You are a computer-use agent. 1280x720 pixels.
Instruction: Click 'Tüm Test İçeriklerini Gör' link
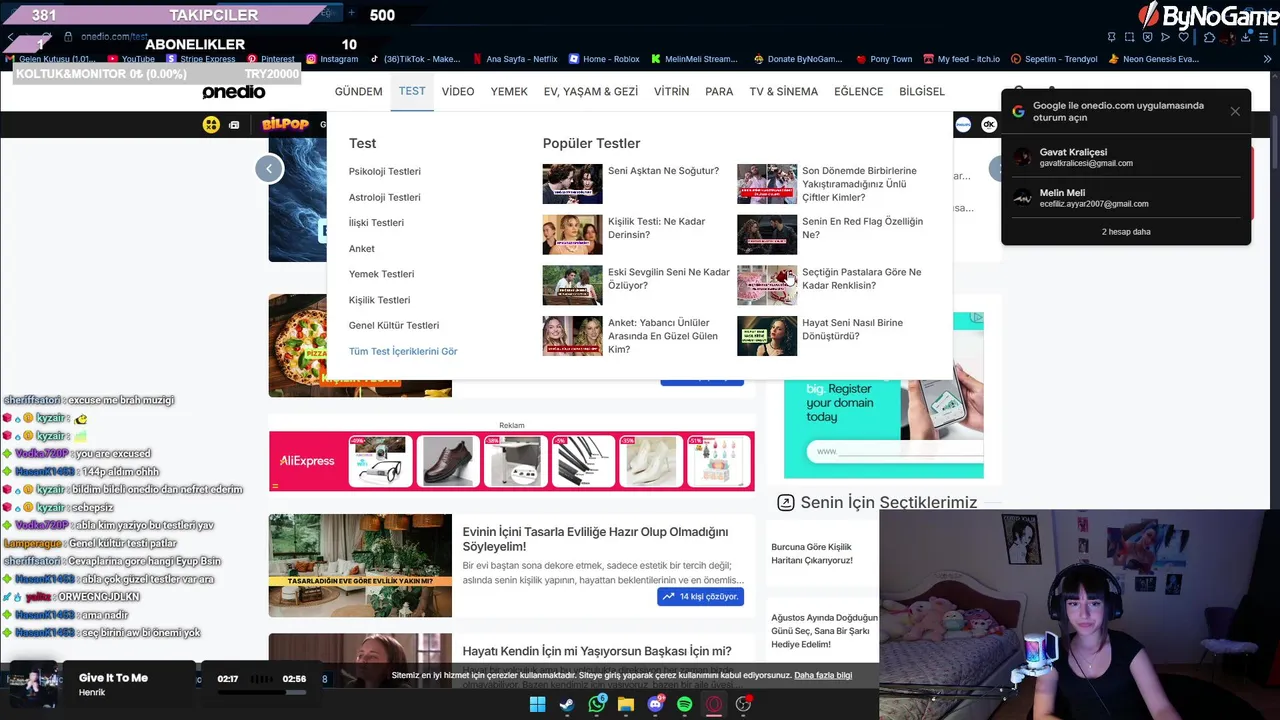403,351
